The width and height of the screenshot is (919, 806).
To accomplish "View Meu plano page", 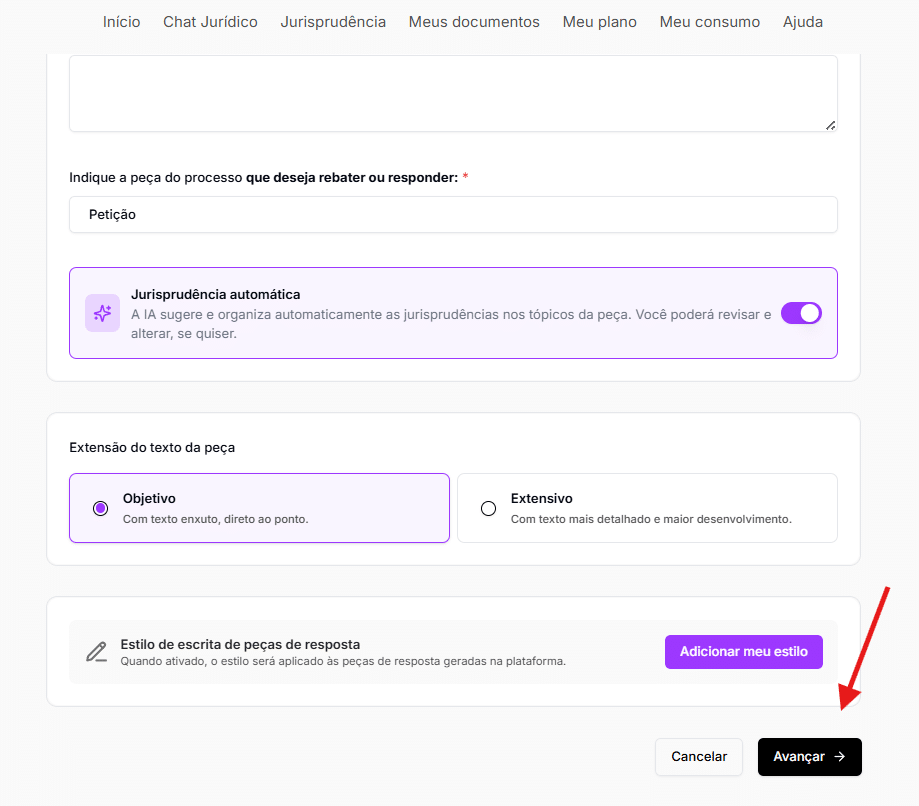I will pos(599,22).
